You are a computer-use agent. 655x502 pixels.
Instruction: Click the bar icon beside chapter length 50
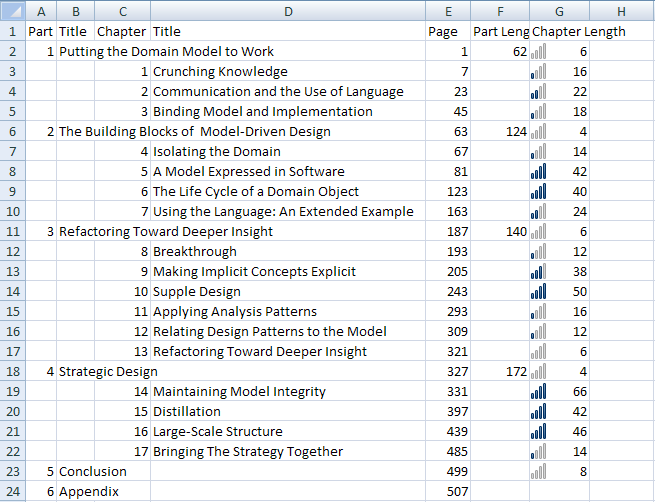(538, 291)
